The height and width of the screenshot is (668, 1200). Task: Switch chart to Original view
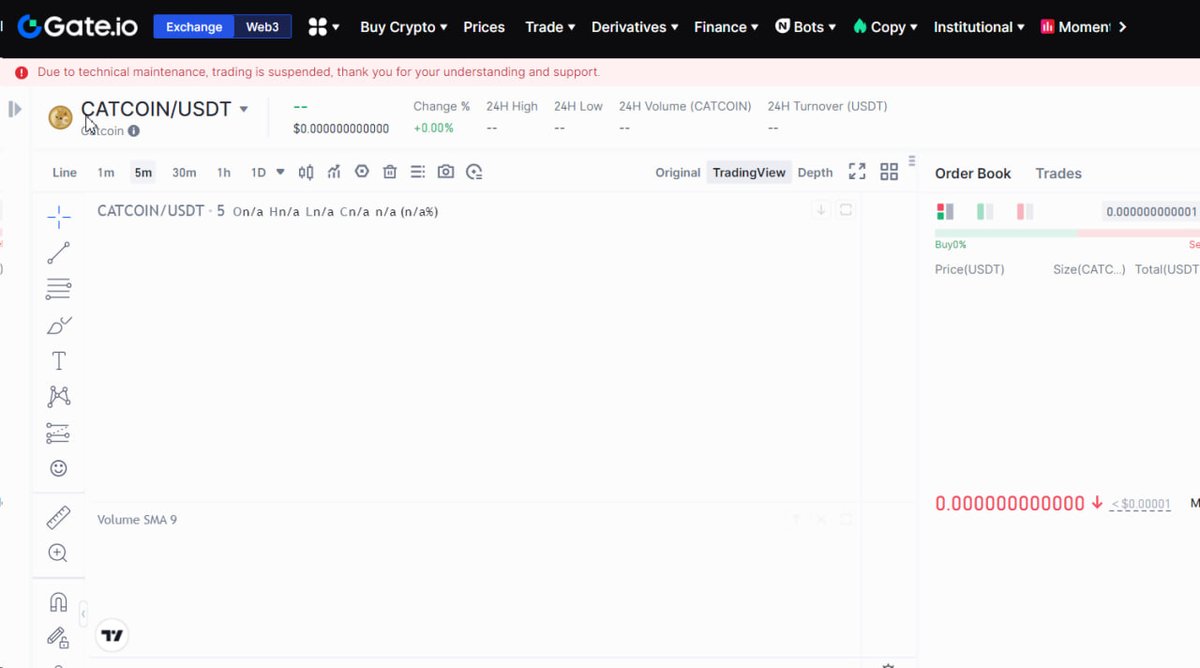pos(678,172)
